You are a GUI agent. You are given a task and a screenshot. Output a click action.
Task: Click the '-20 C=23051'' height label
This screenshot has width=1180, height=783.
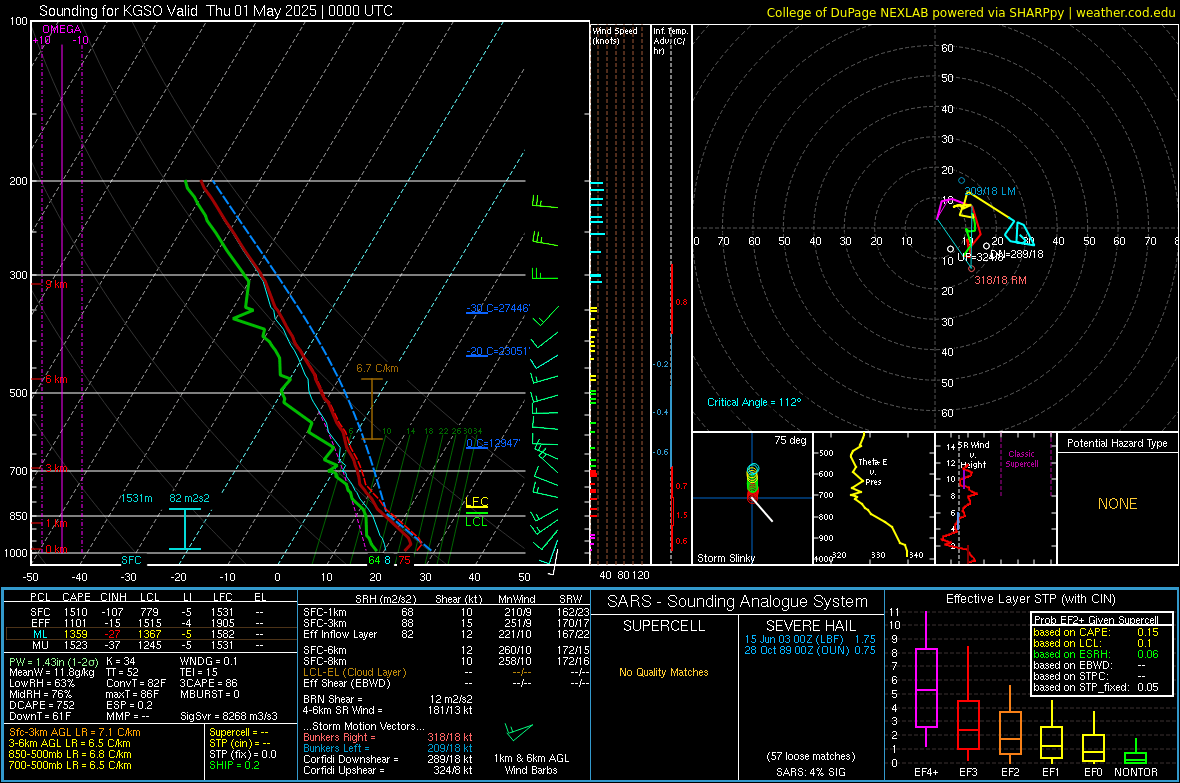click(498, 351)
